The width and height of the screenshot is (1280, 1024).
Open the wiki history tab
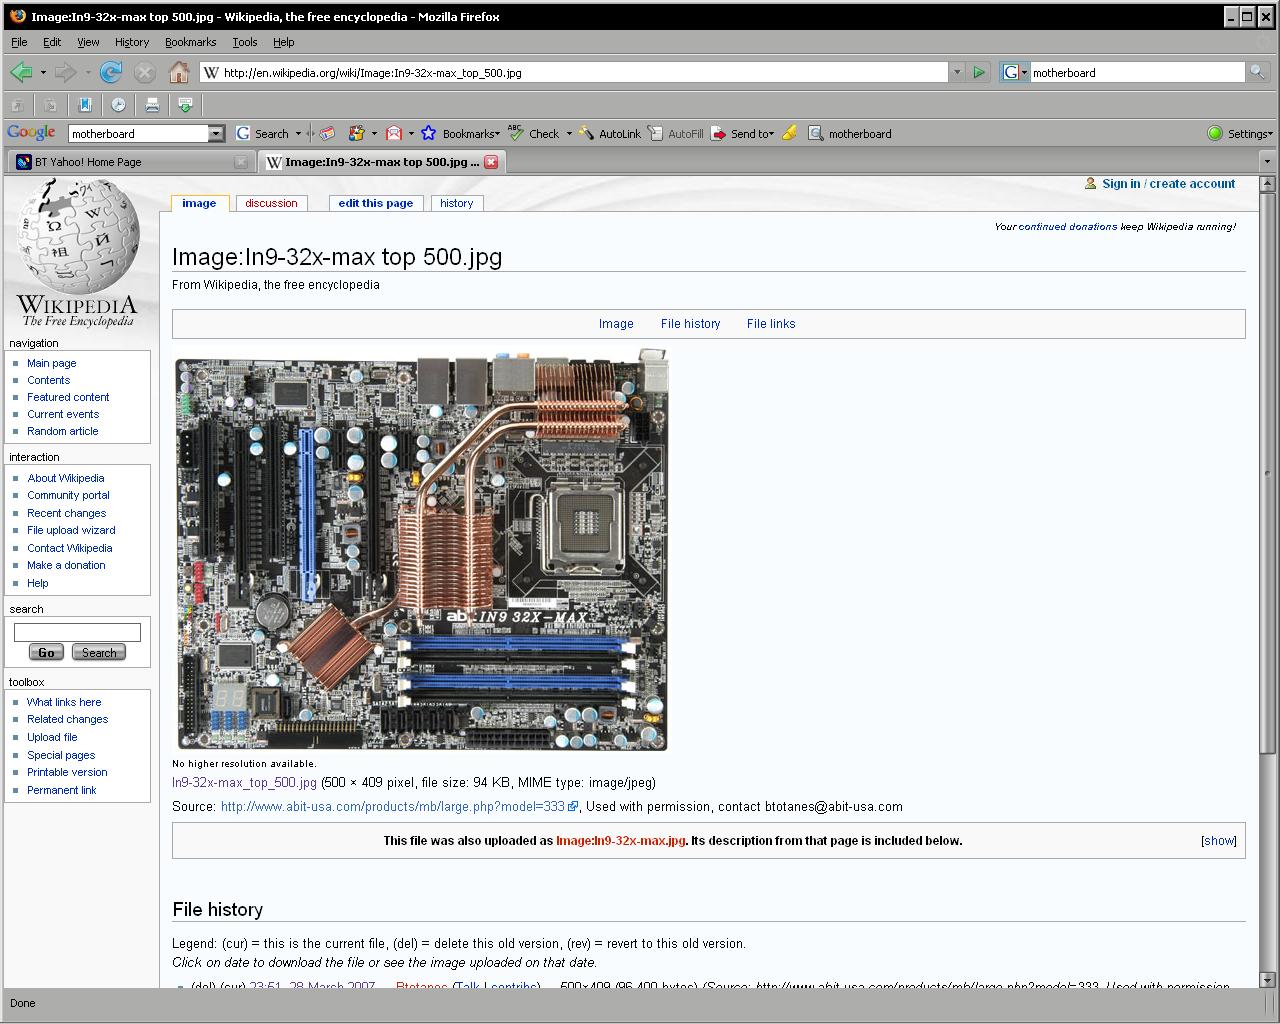(x=457, y=203)
